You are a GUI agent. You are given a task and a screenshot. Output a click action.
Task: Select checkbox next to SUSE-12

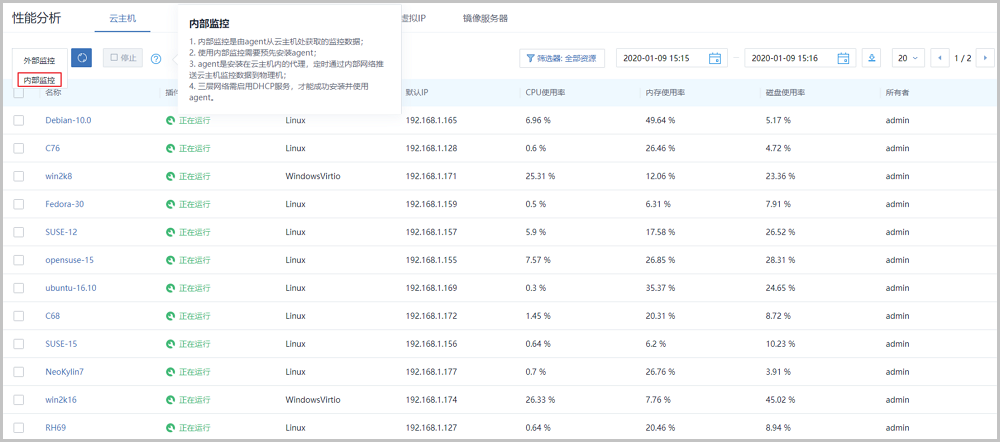tap(19, 232)
